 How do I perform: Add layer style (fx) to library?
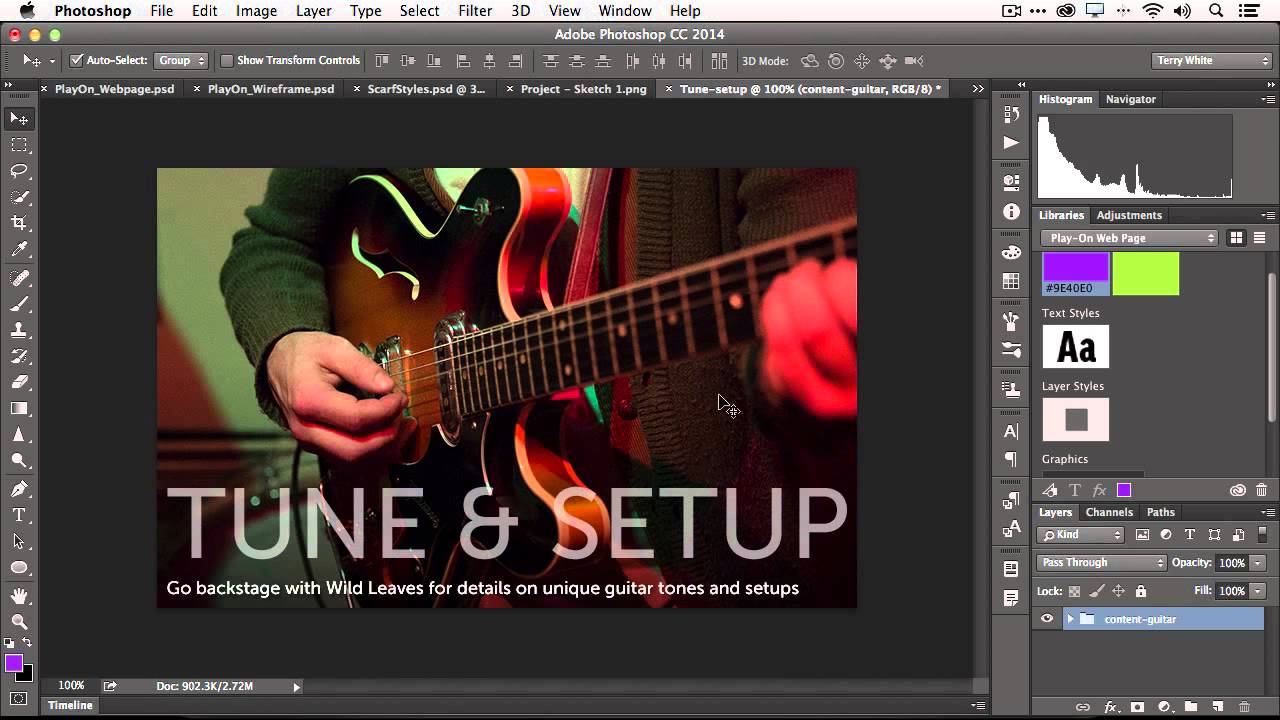coord(1099,490)
